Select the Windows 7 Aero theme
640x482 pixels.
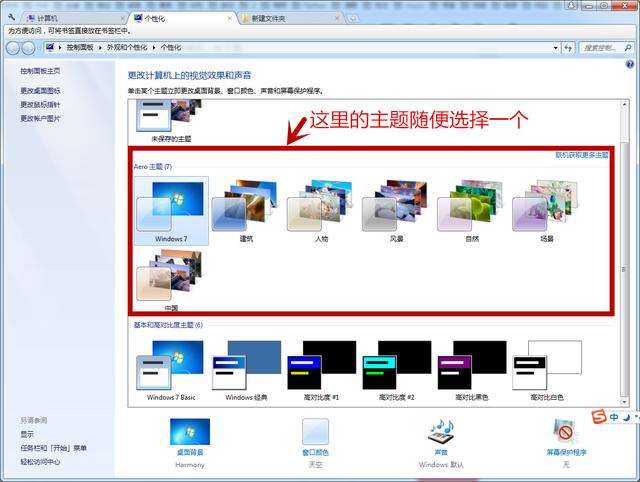pos(171,211)
